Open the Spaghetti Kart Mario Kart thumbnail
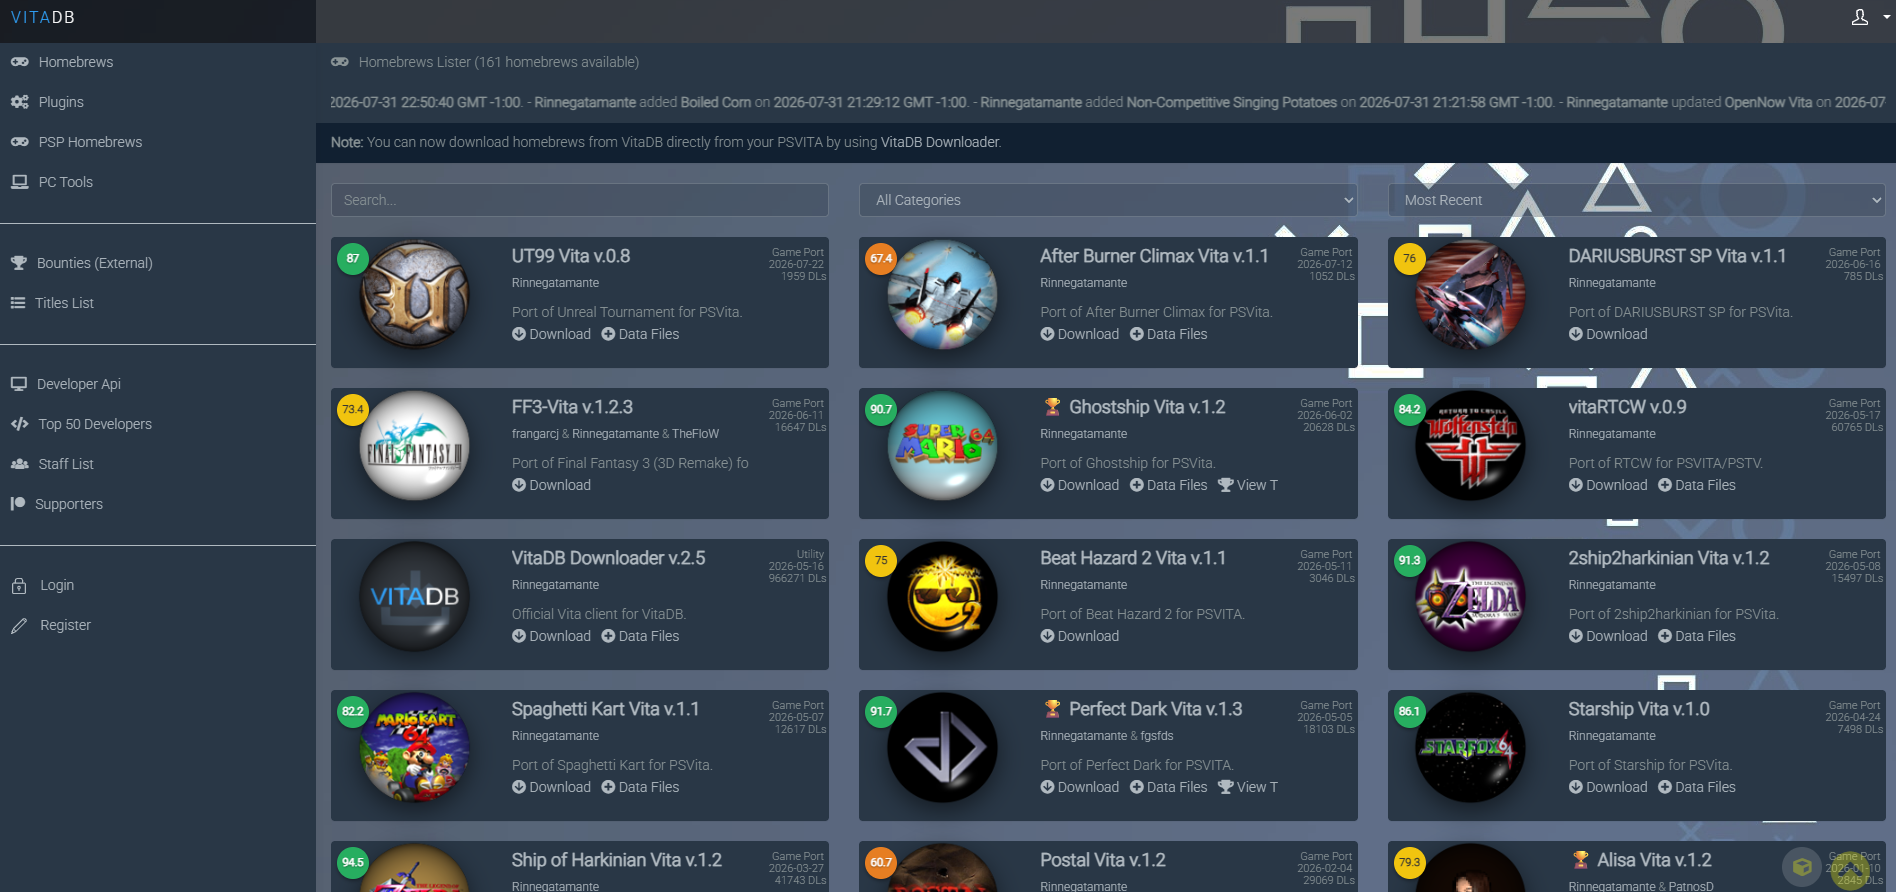 414,747
